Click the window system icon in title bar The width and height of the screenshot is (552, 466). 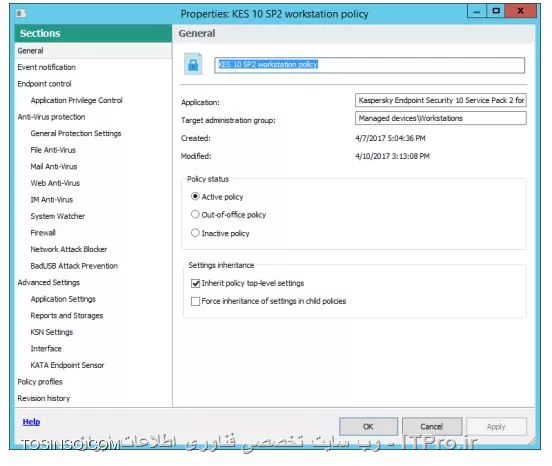(21, 13)
